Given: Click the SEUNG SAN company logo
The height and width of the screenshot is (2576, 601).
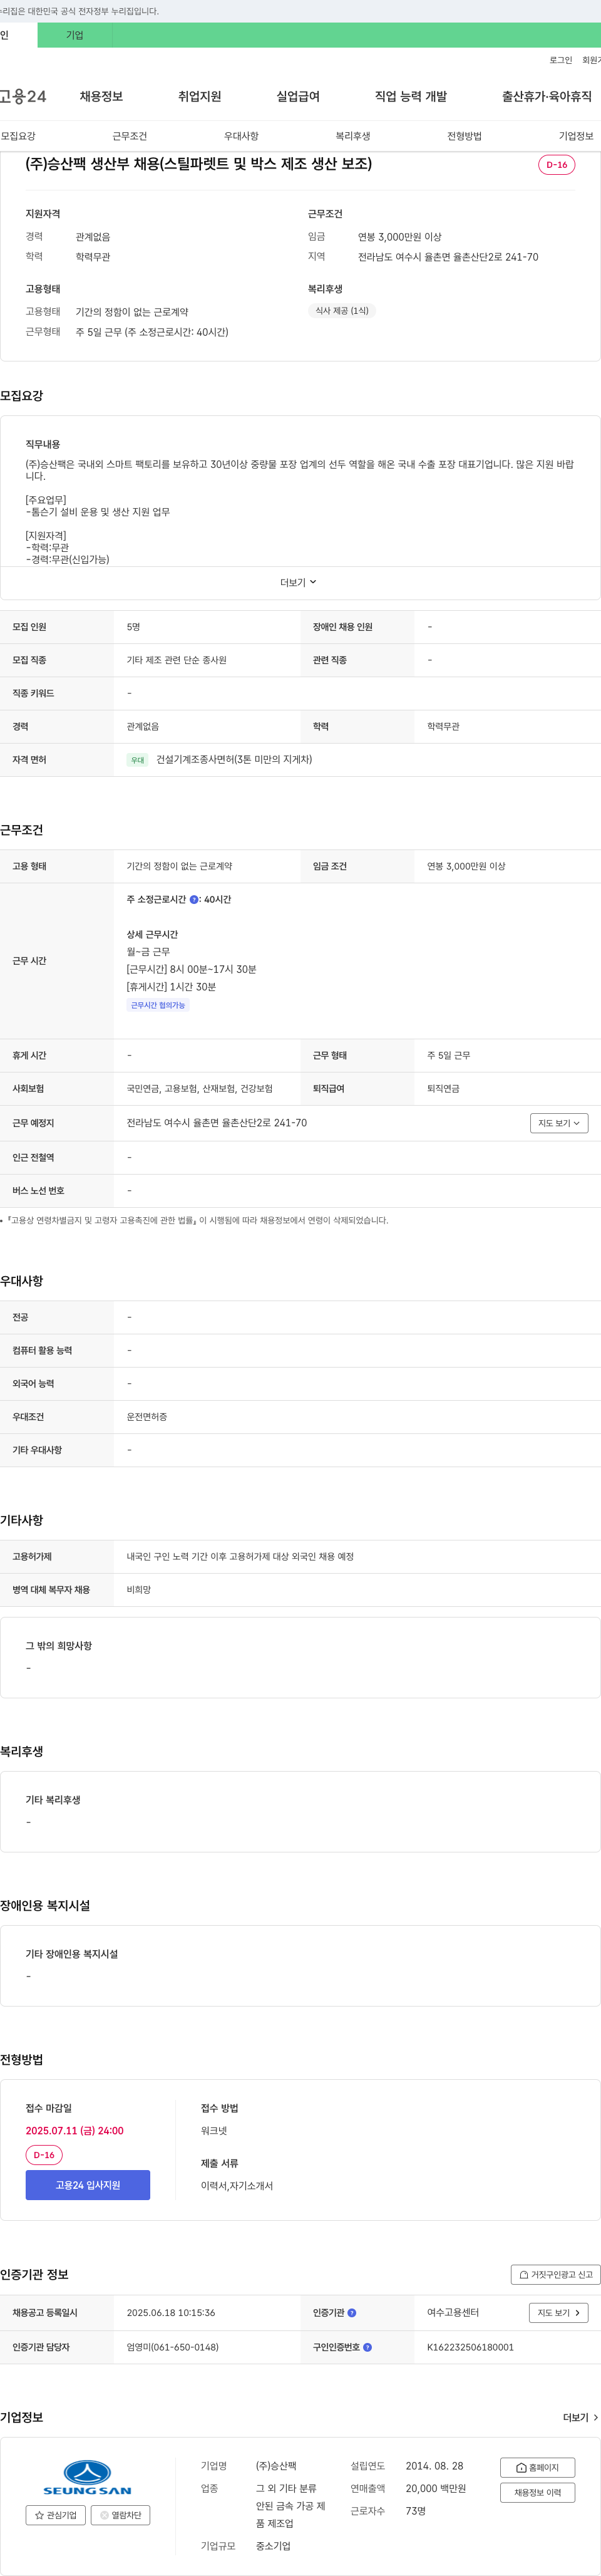Looking at the screenshot, I should (87, 2477).
